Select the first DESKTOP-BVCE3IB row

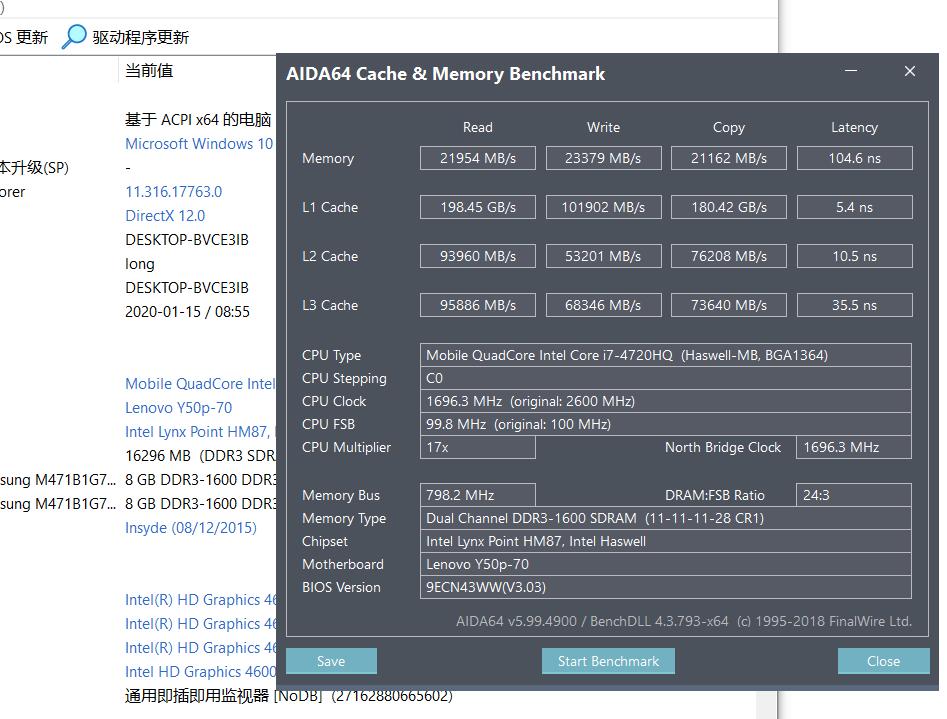(x=187, y=240)
